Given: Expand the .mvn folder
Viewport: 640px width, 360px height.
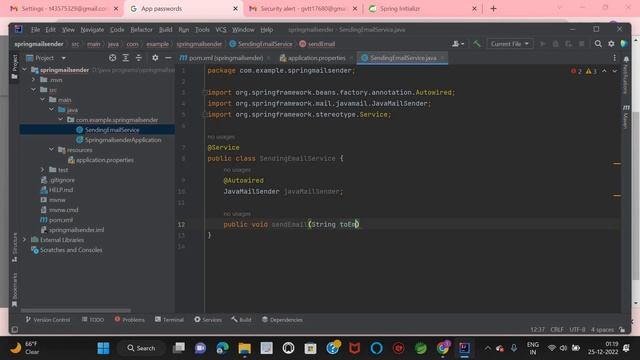Looking at the screenshot, I should pos(34,80).
